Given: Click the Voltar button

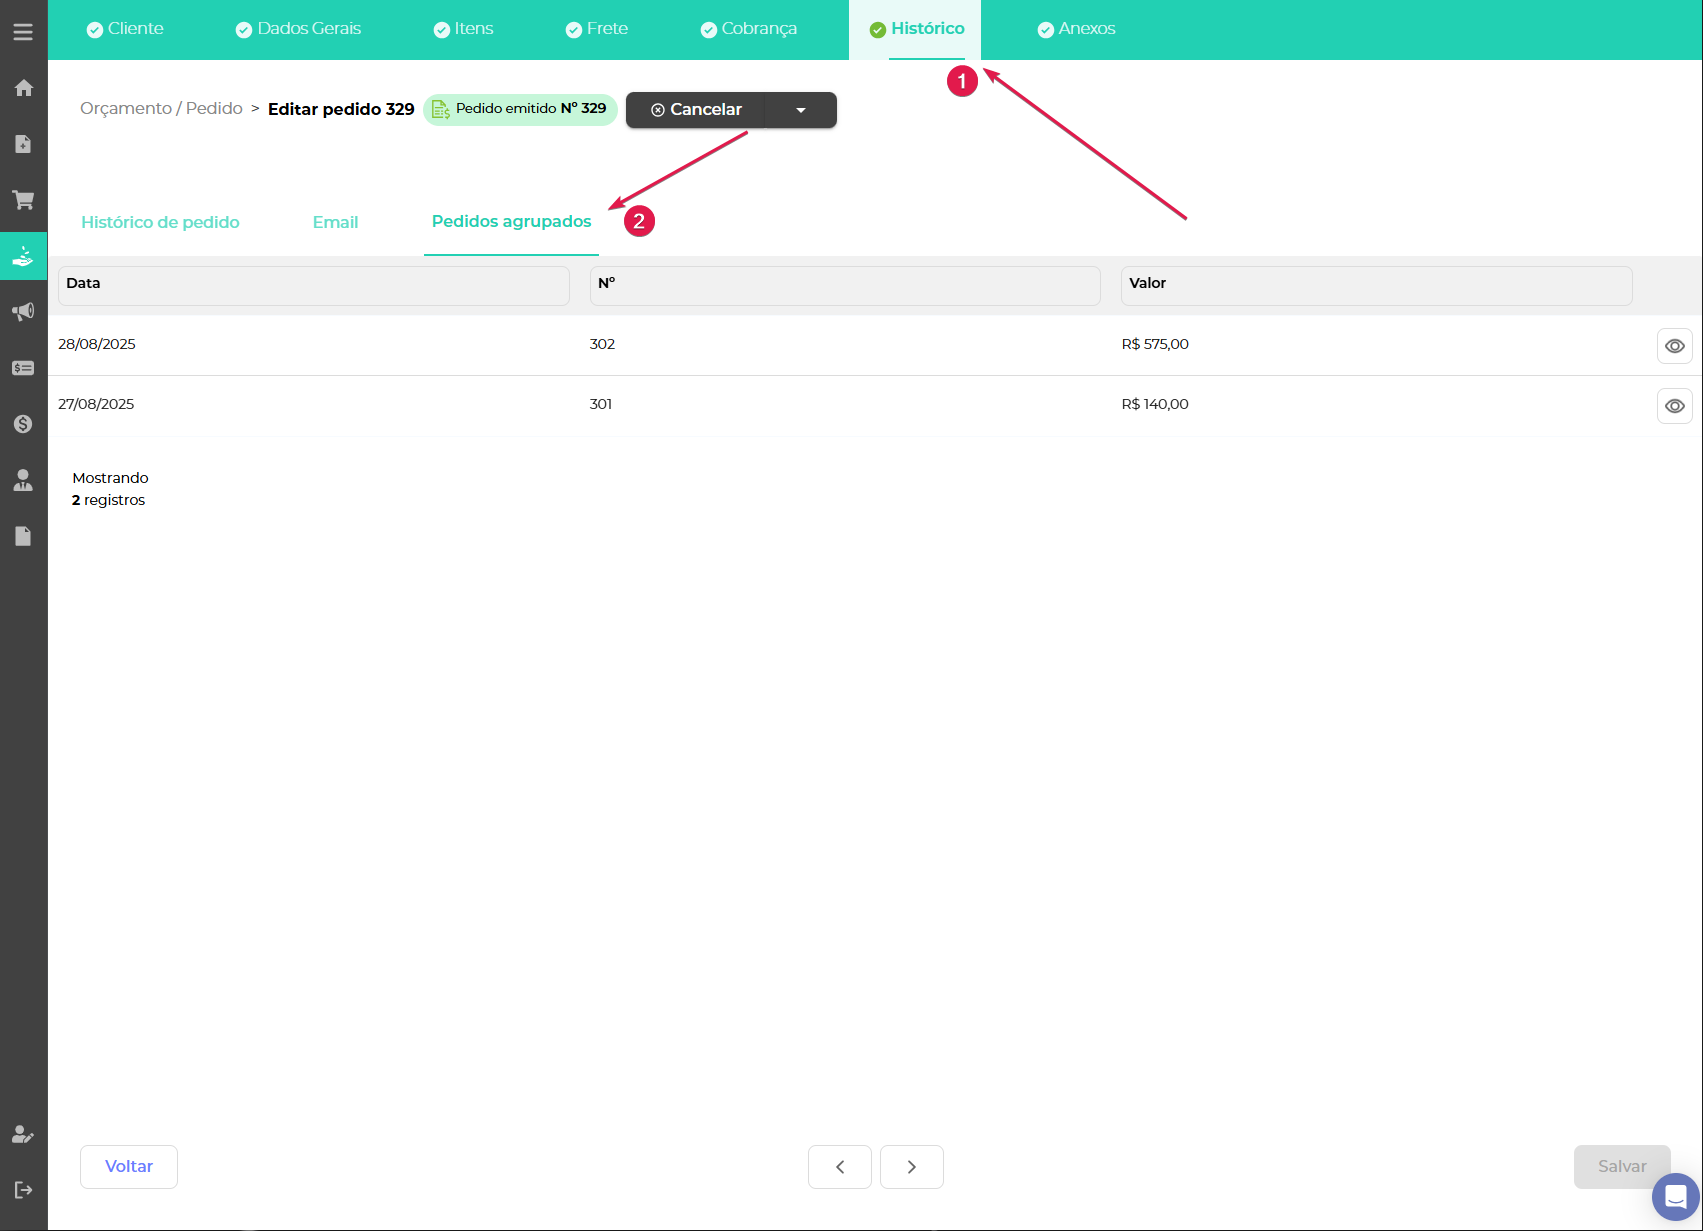Looking at the screenshot, I should (129, 1167).
